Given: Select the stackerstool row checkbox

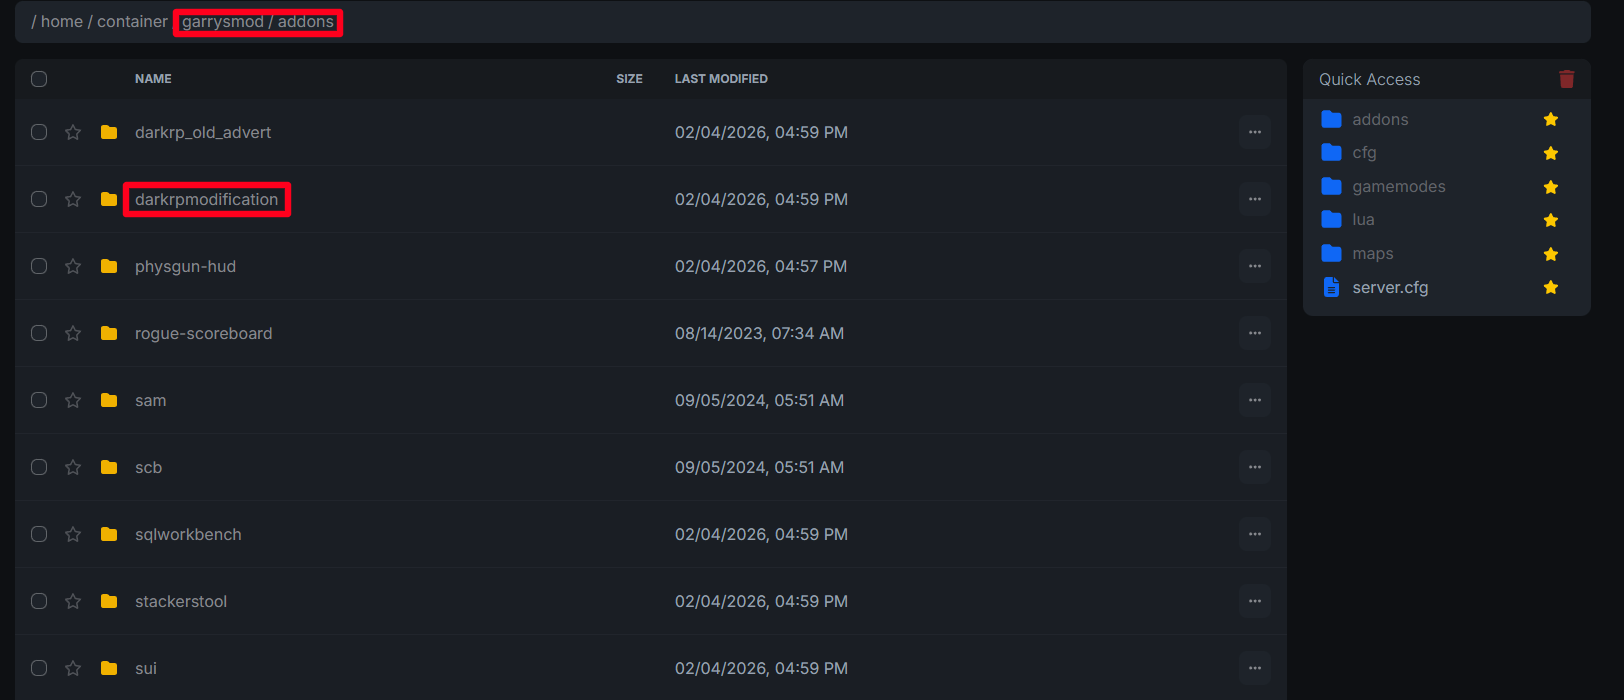Looking at the screenshot, I should point(39,601).
